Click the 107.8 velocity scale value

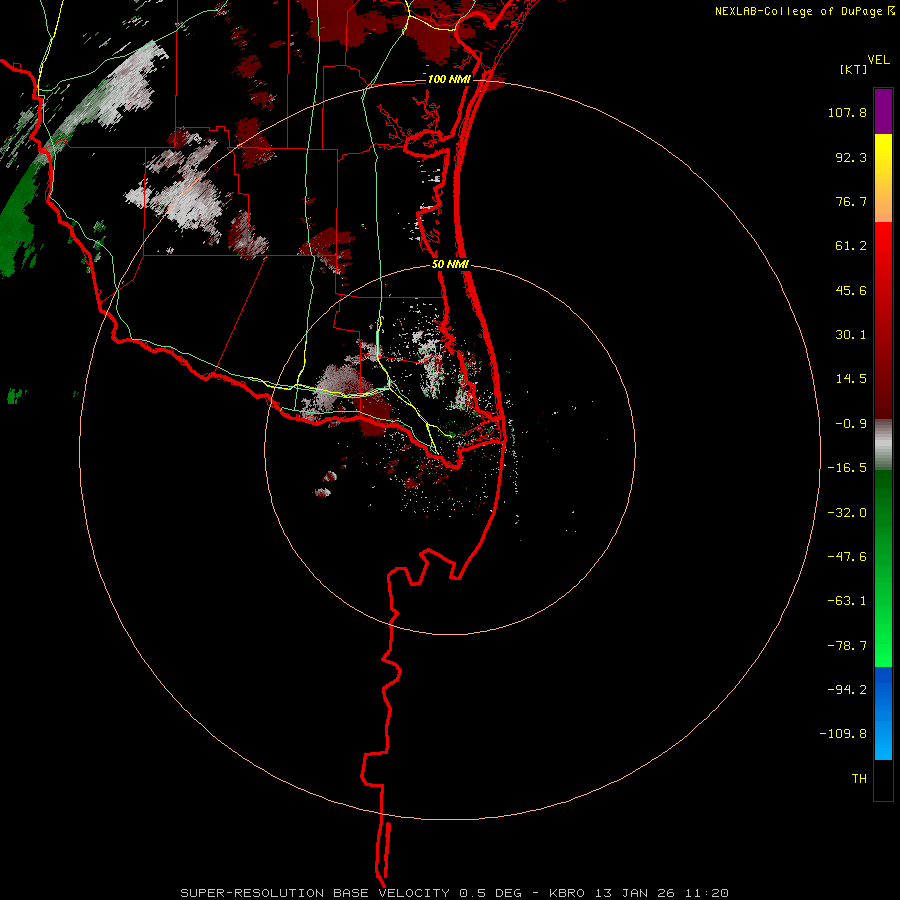[x=847, y=112]
